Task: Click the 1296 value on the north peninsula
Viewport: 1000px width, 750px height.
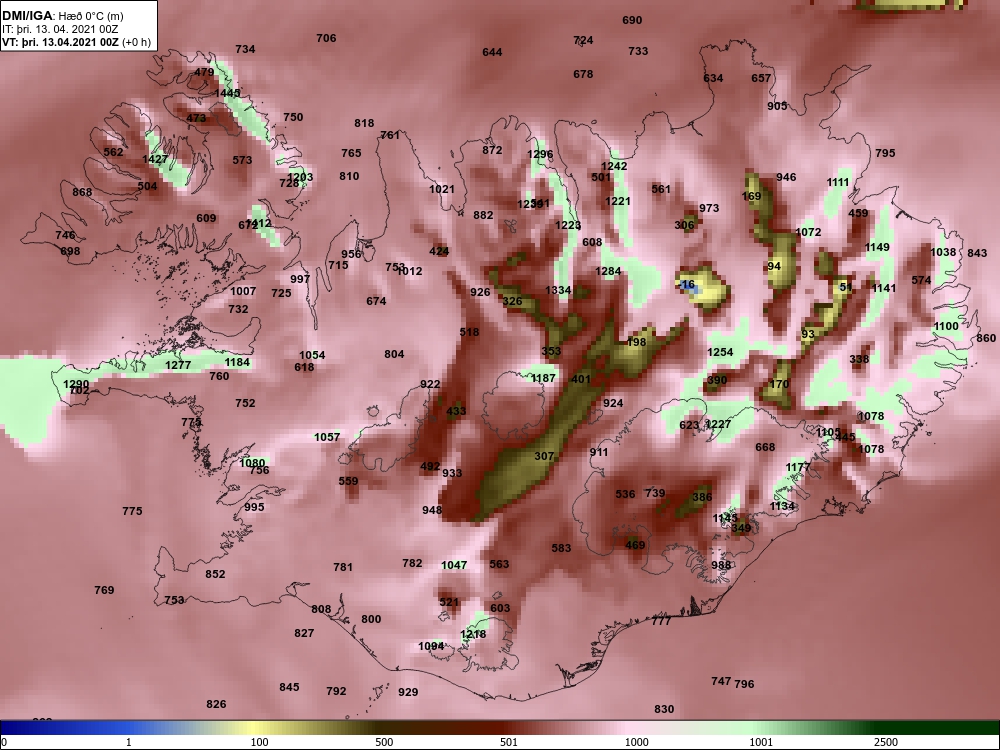Action: pos(540,154)
